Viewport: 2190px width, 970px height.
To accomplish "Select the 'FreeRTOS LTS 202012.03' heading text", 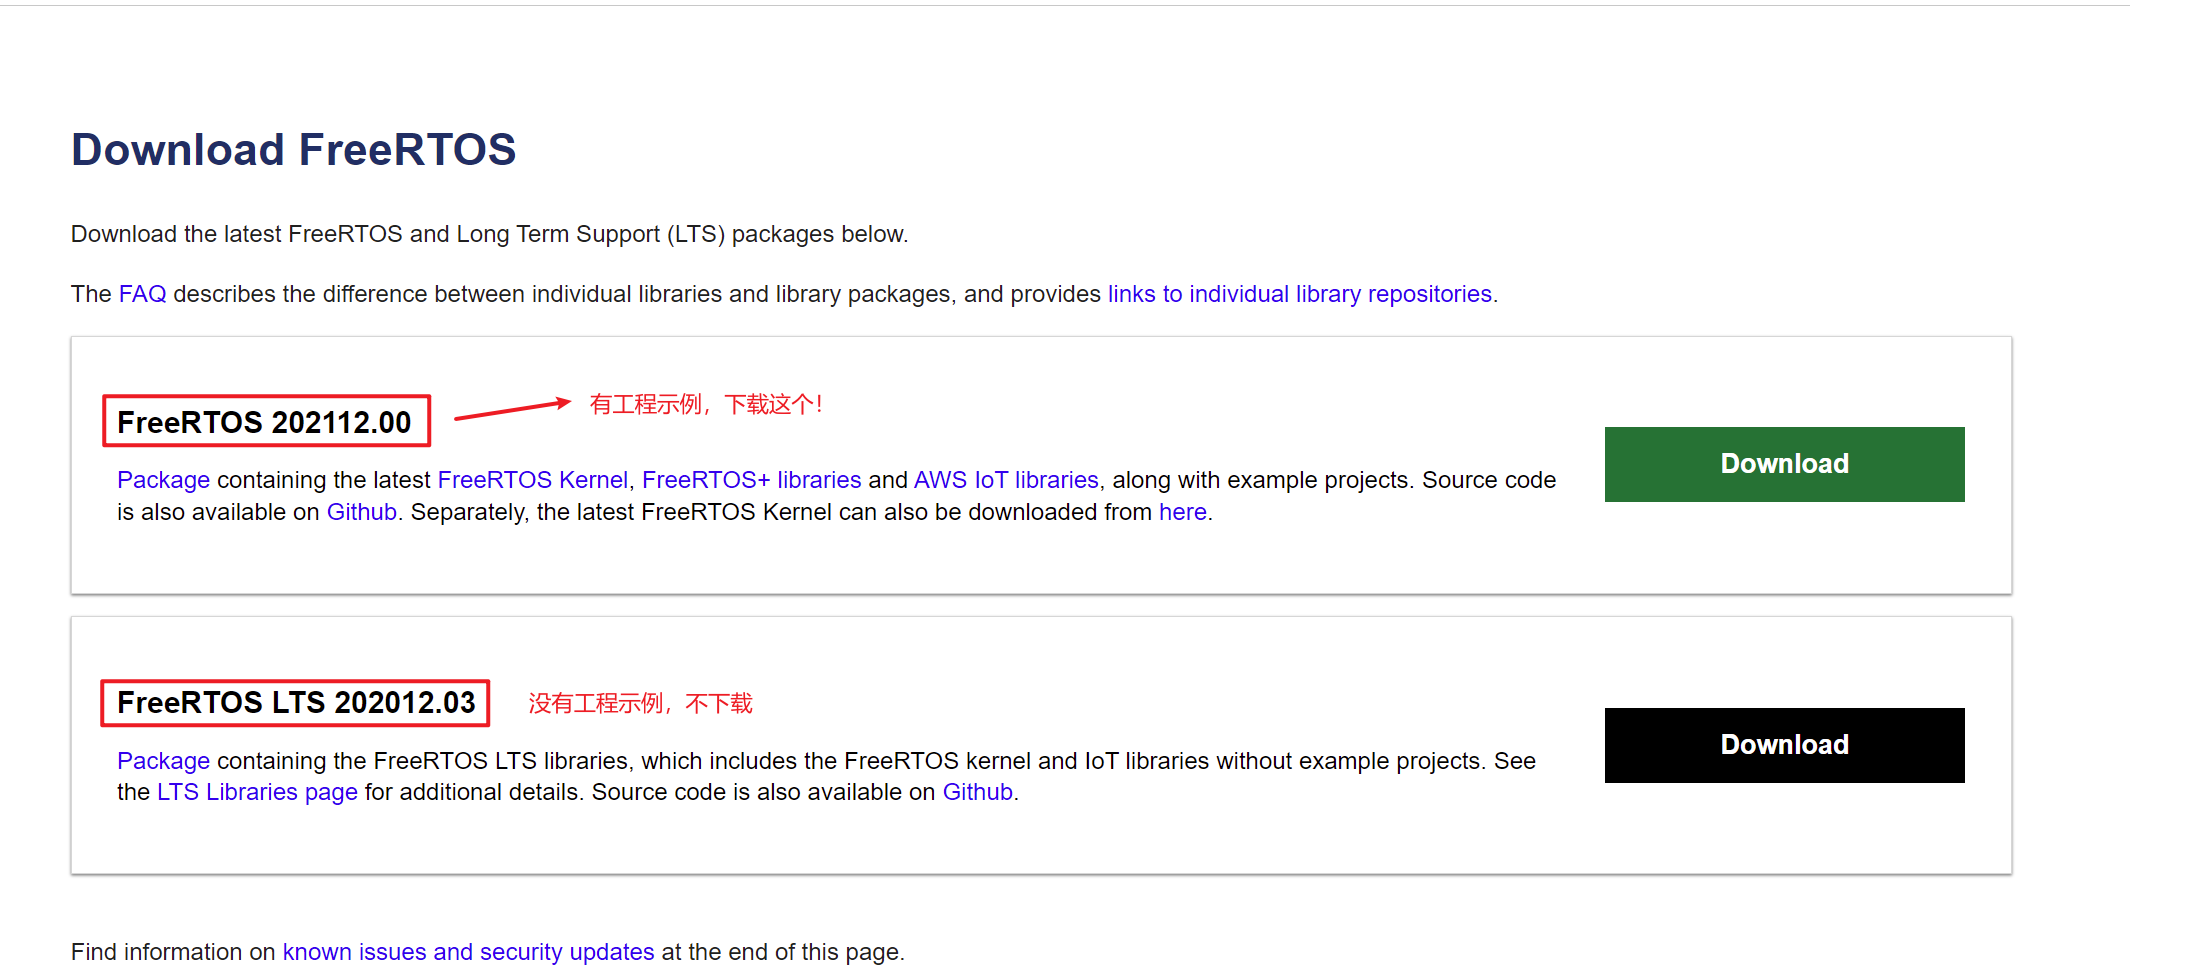I will [x=296, y=702].
